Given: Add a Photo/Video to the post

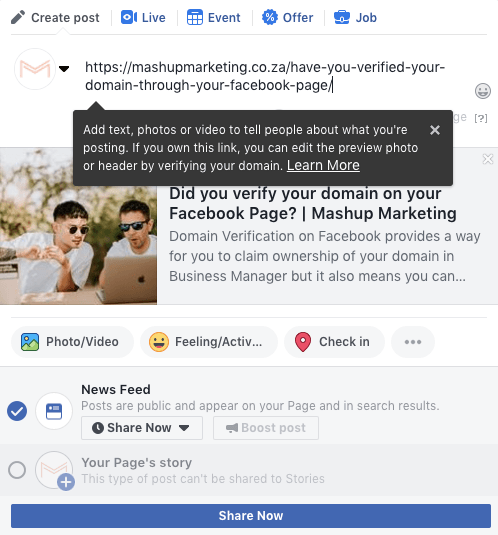Looking at the screenshot, I should [72, 342].
